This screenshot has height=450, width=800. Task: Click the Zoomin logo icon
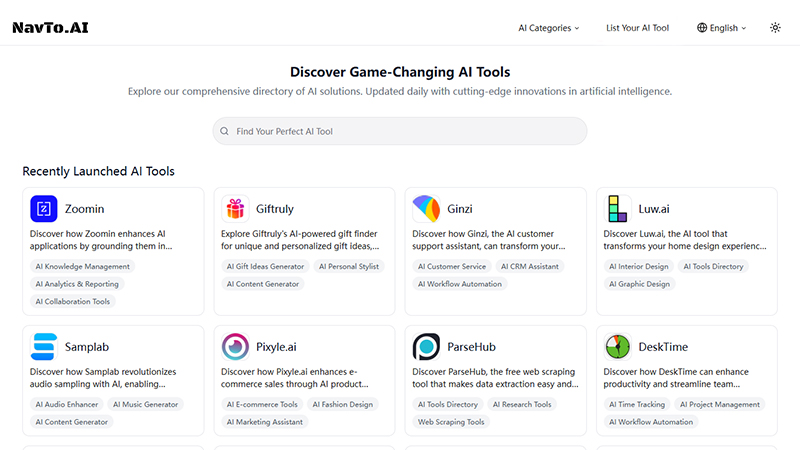point(44,209)
